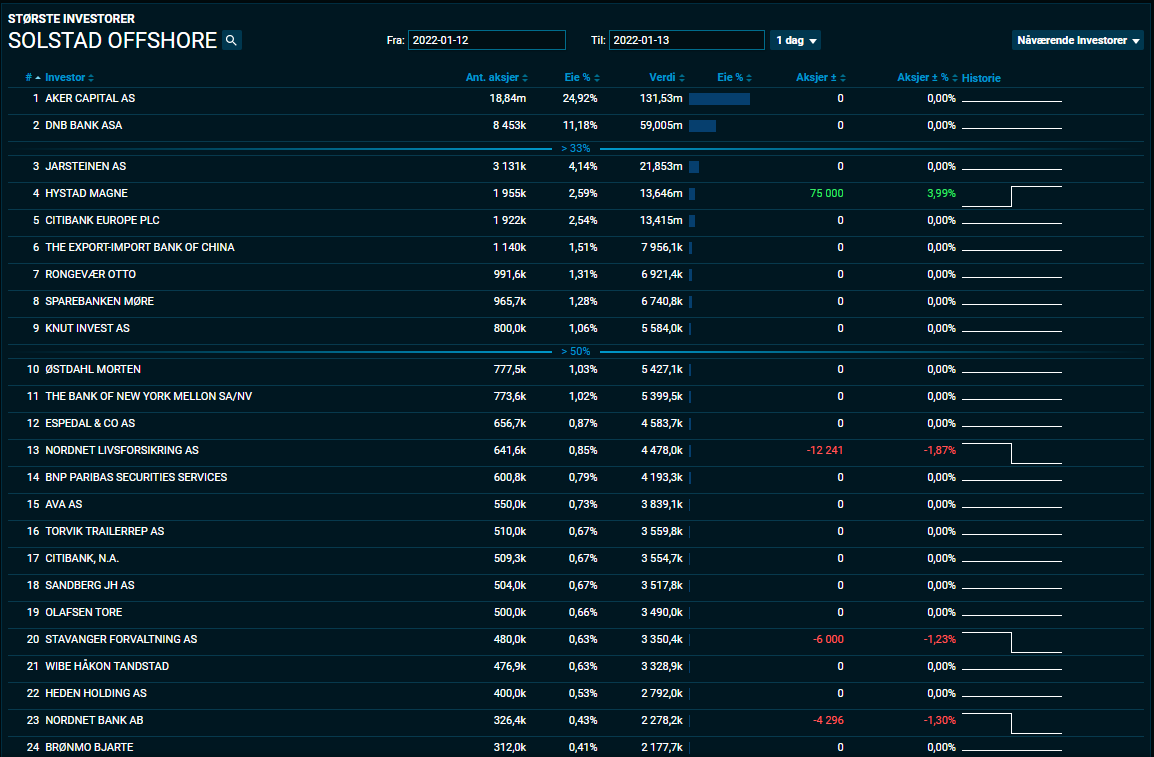1154x757 pixels.
Task: Open HYSTAD MAGNE history sparkline
Action: [x=1012, y=196]
